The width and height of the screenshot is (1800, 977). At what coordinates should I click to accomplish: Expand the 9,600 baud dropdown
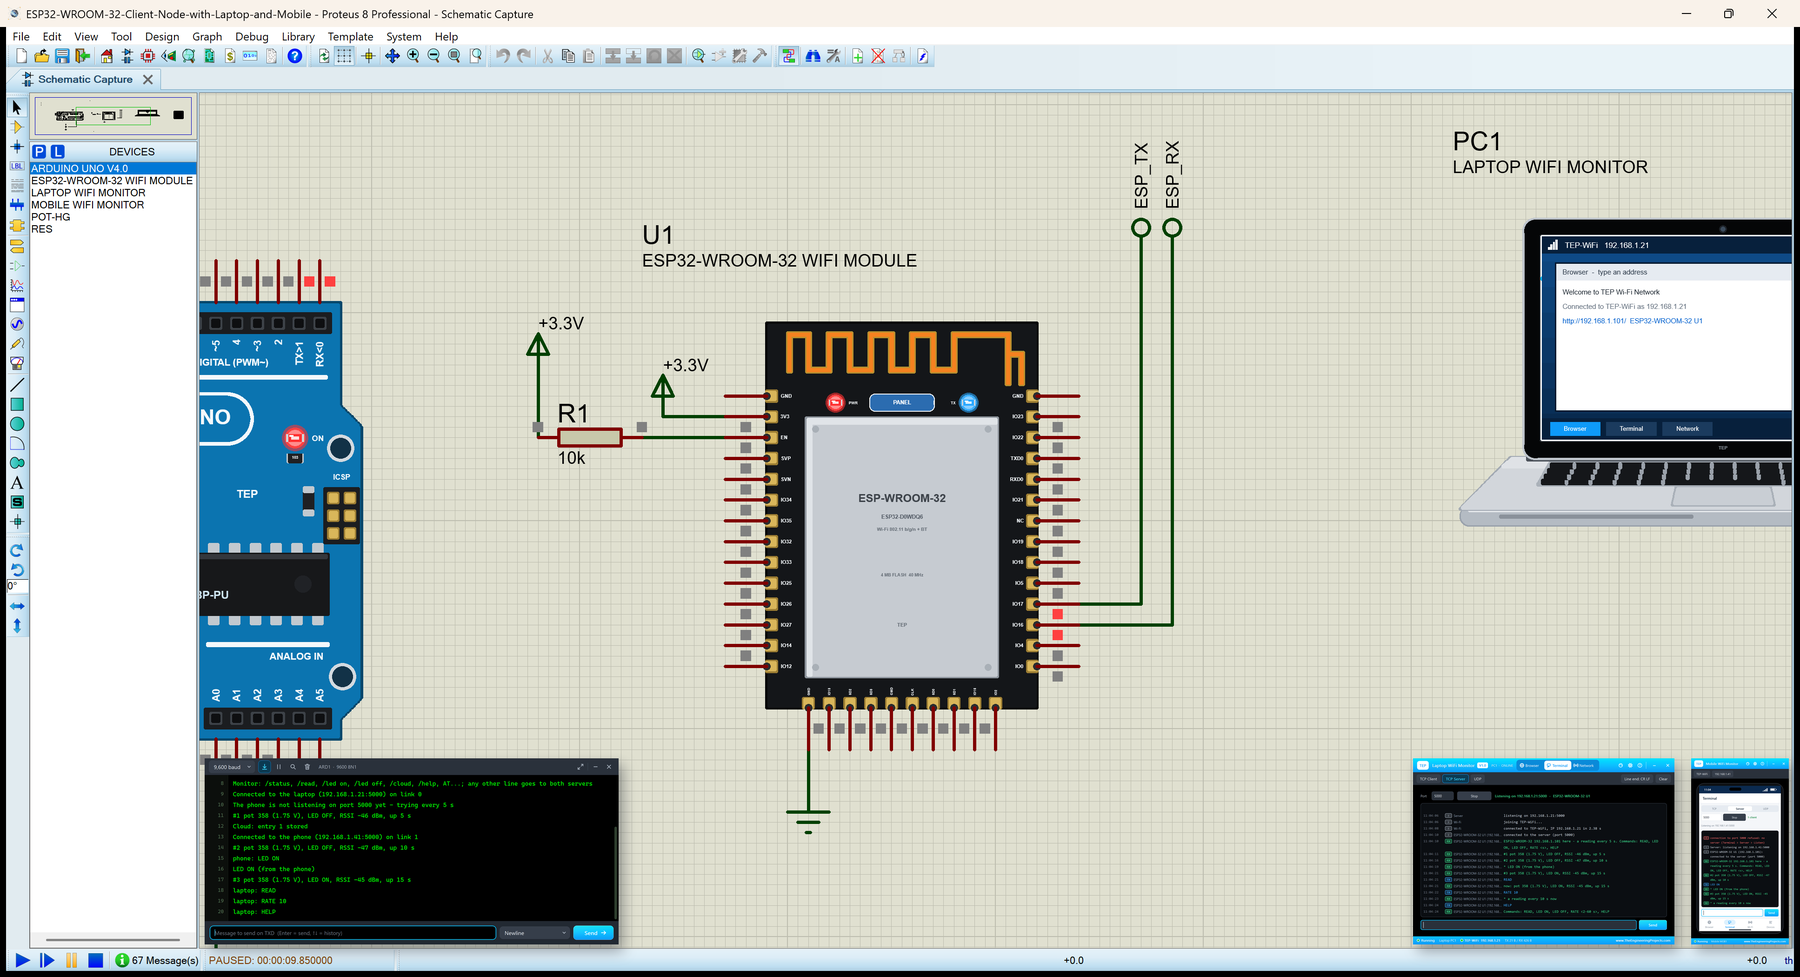tap(231, 767)
